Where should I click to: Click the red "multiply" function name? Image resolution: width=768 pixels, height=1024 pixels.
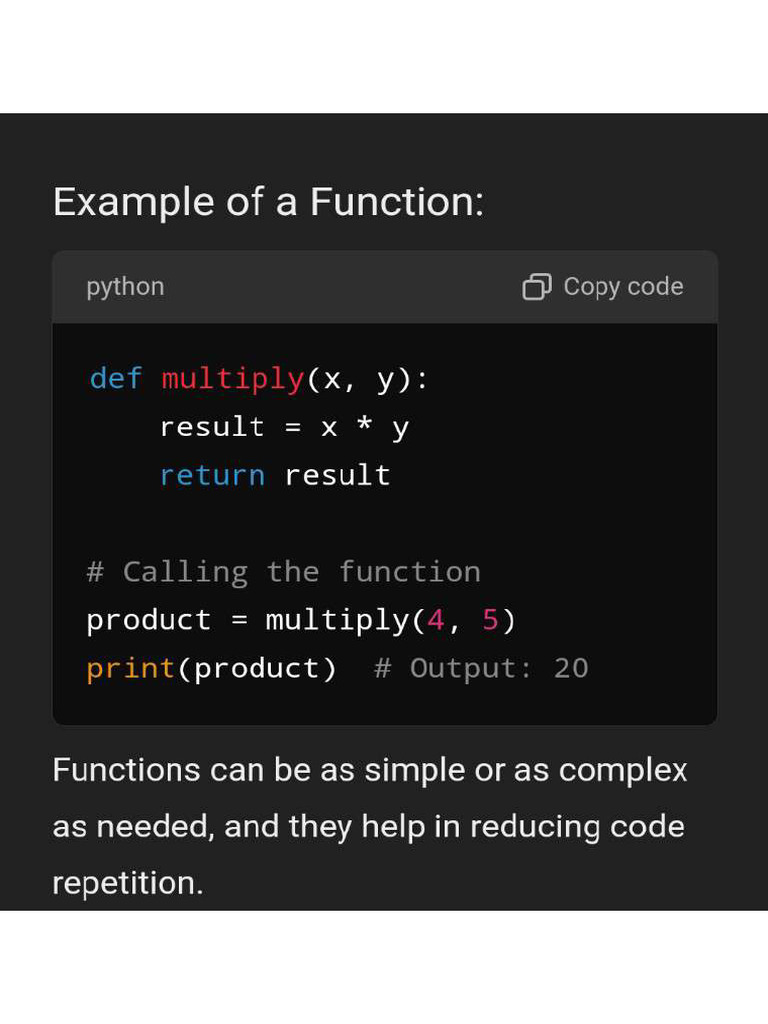(x=232, y=379)
